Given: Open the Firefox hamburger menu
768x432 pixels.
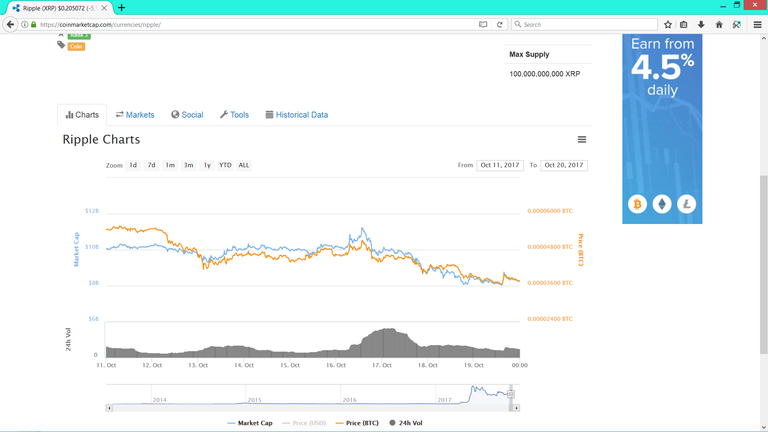Looking at the screenshot, I should (757, 24).
